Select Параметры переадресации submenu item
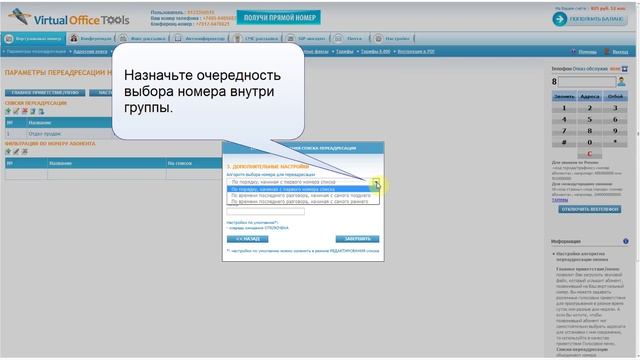The image size is (640, 360). (x=36, y=52)
